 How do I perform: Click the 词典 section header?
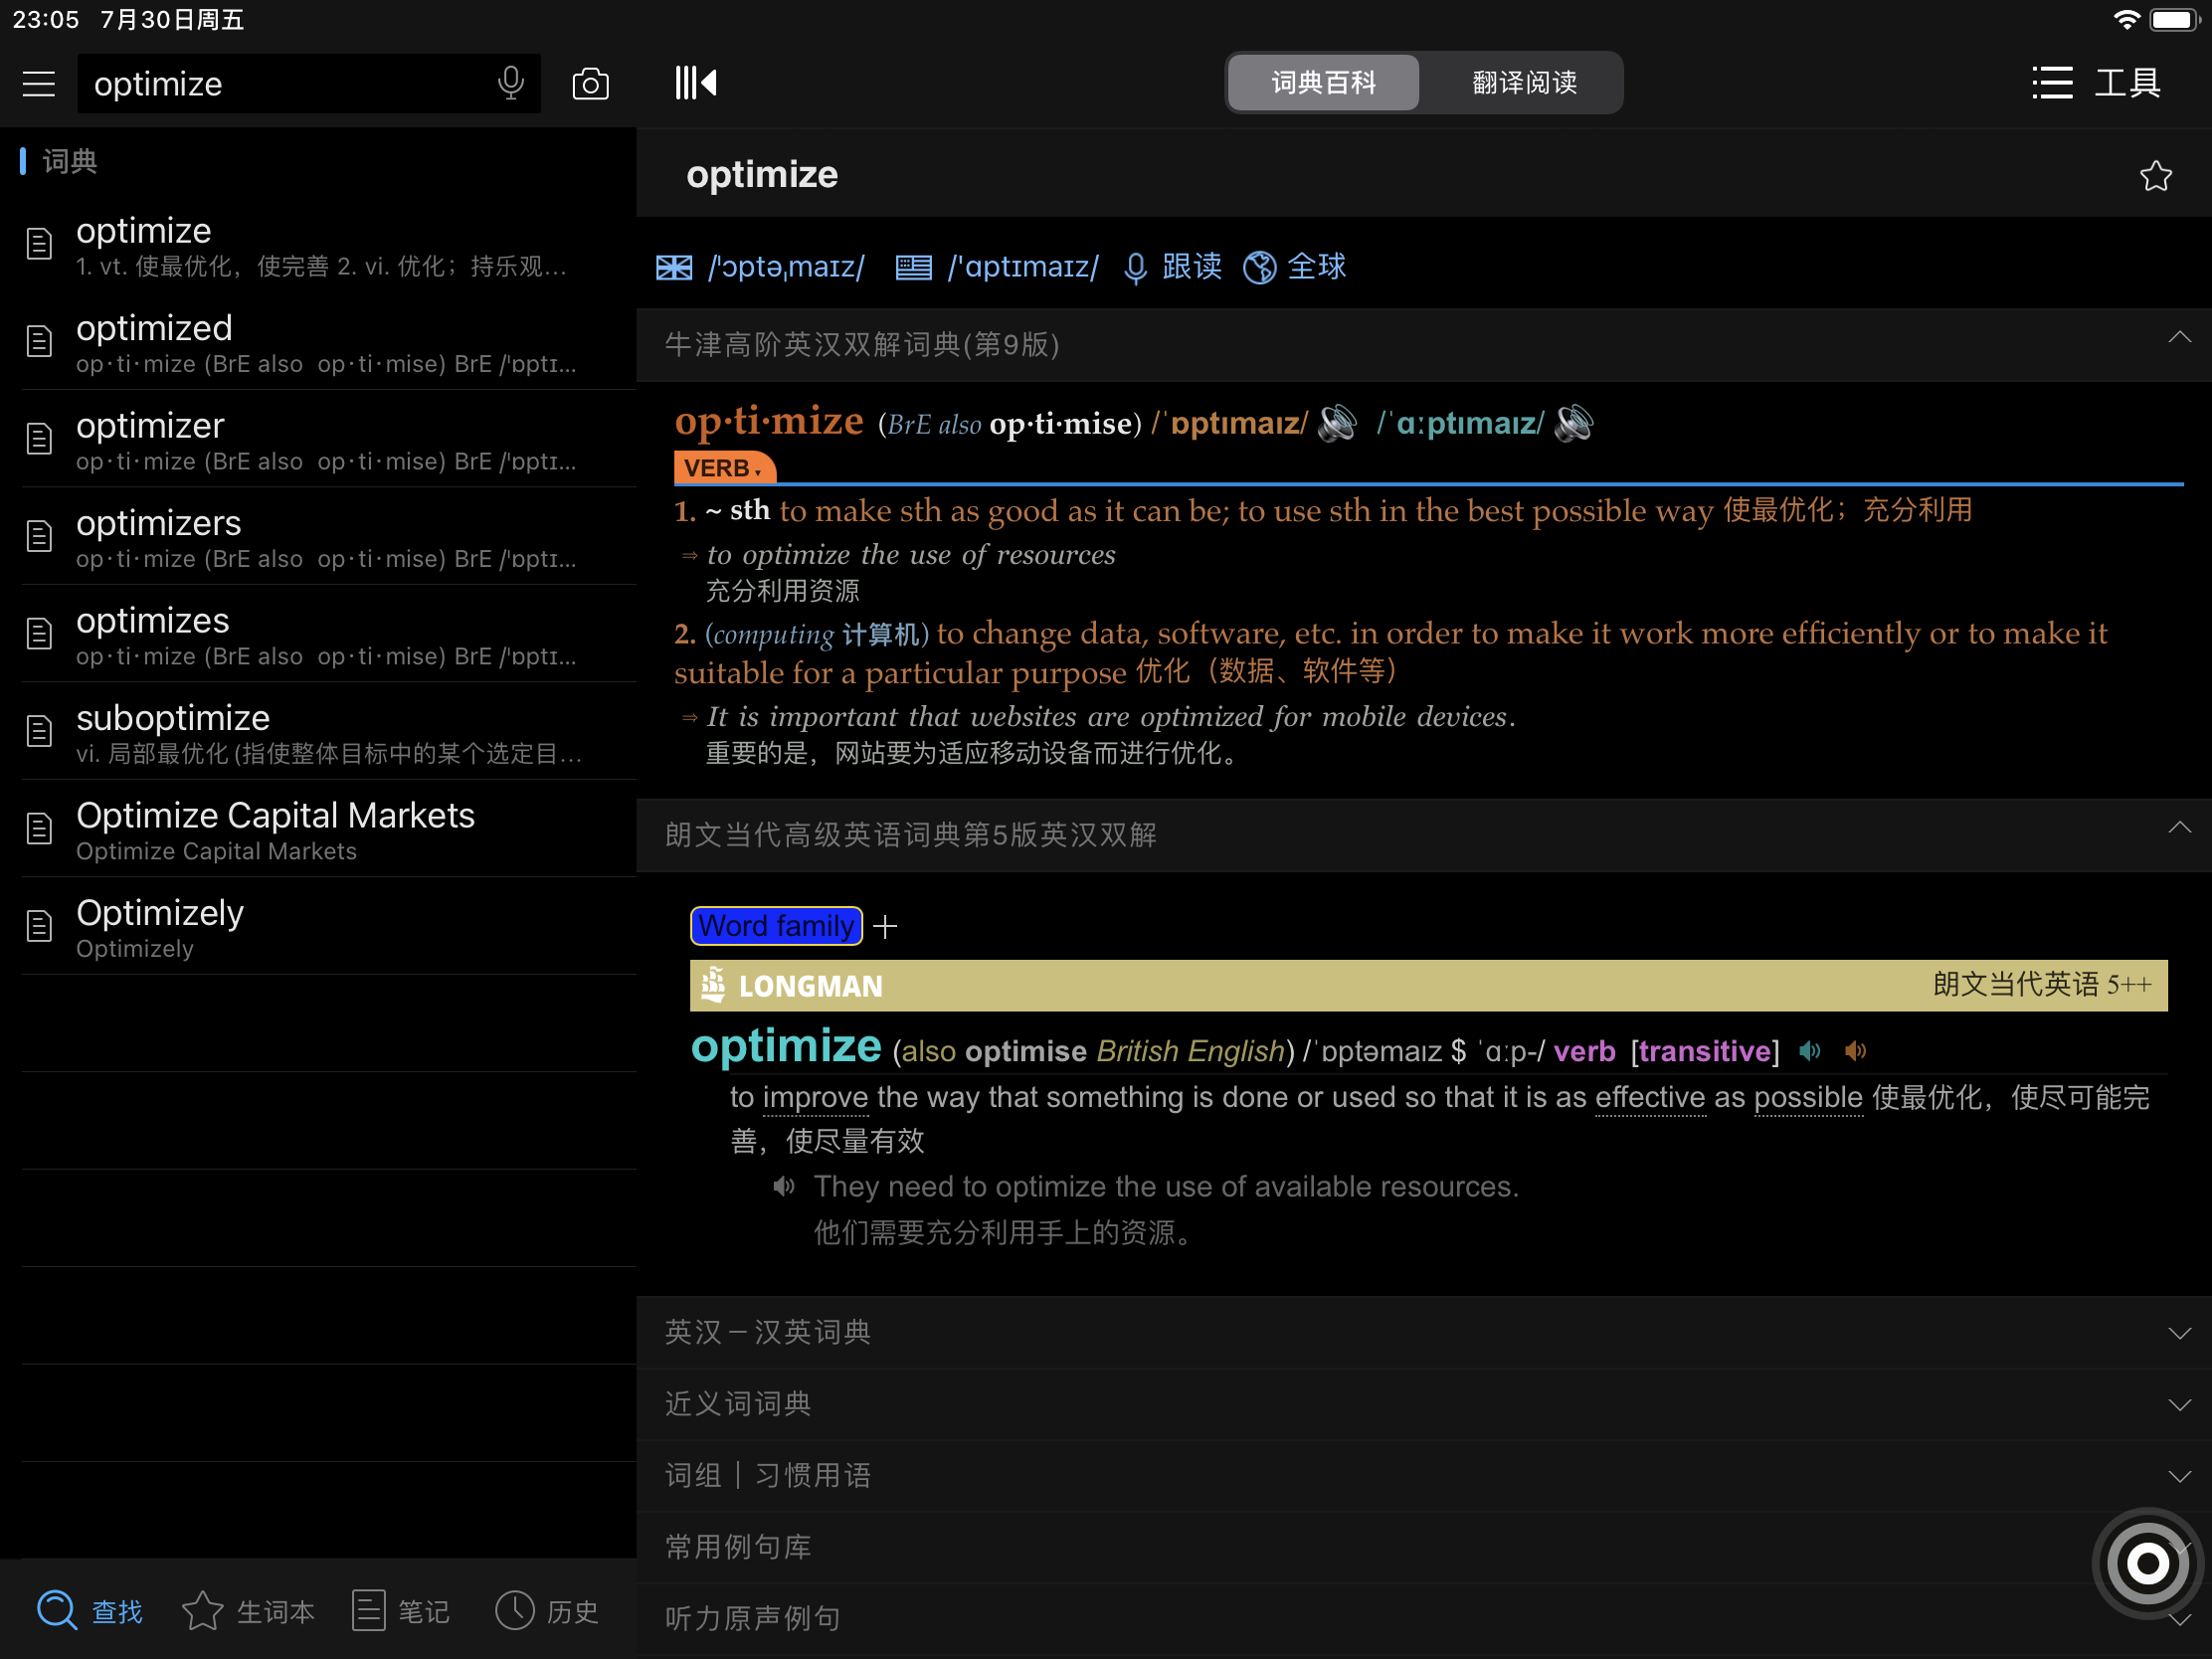pos(69,161)
